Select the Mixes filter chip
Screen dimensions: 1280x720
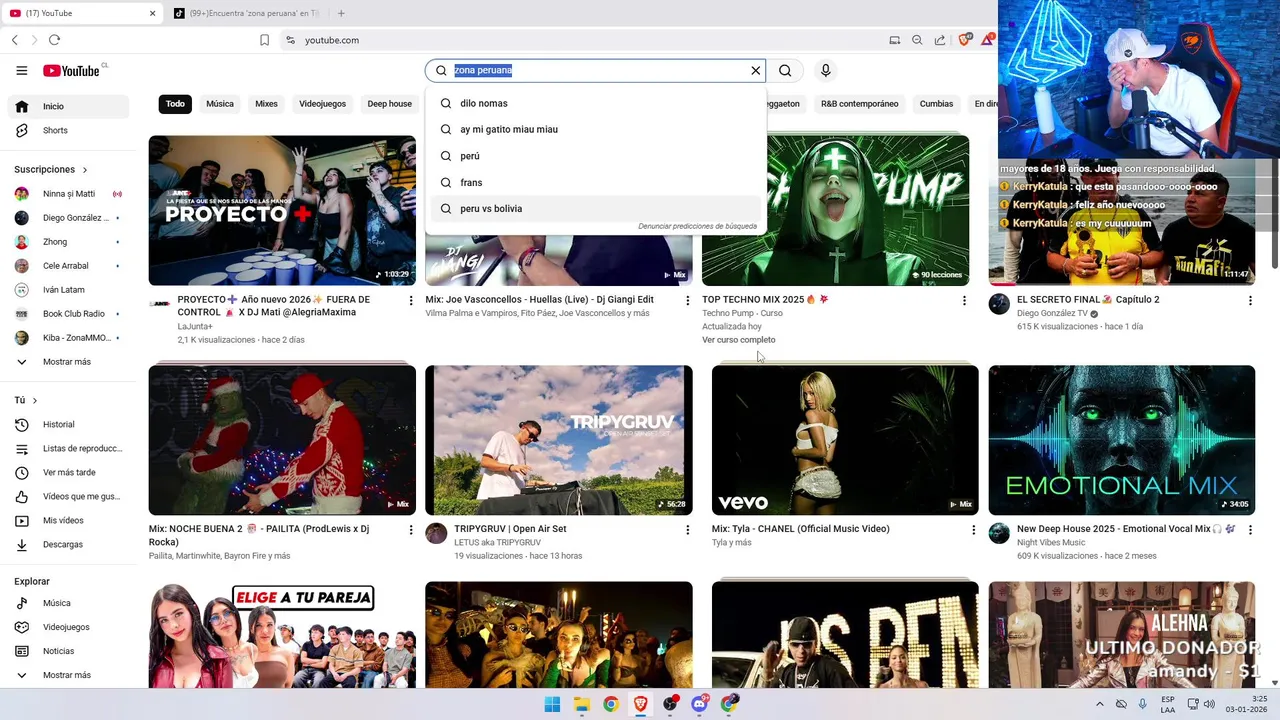[x=266, y=104]
